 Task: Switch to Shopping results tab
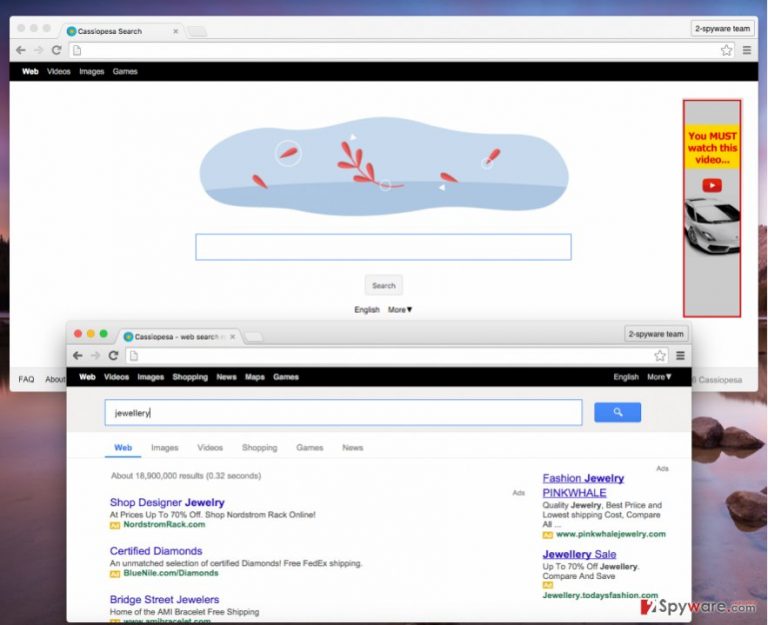pyautogui.click(x=260, y=448)
